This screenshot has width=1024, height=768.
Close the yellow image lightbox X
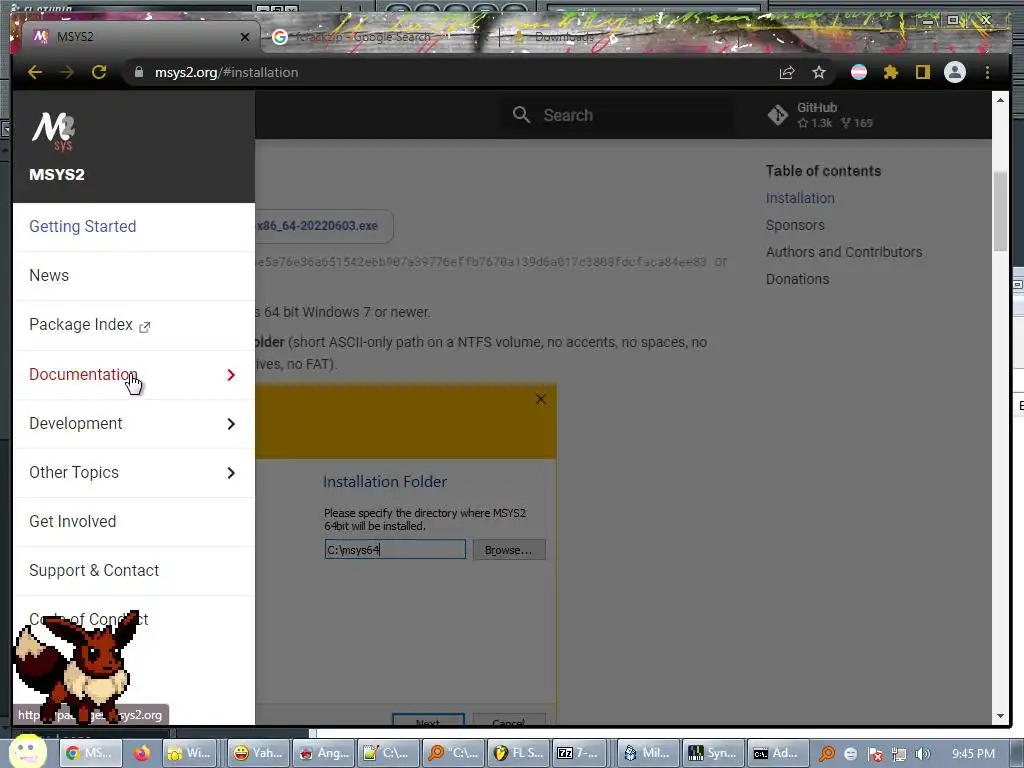point(541,399)
